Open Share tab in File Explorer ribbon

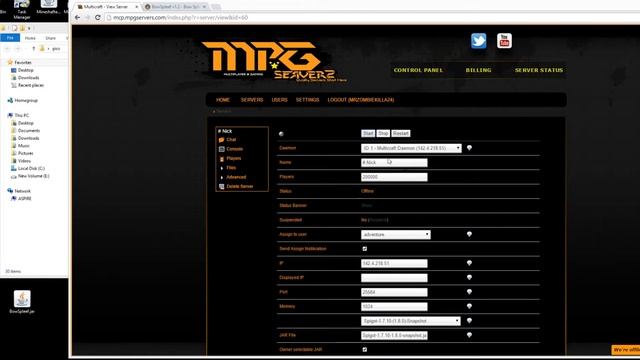(51, 38)
